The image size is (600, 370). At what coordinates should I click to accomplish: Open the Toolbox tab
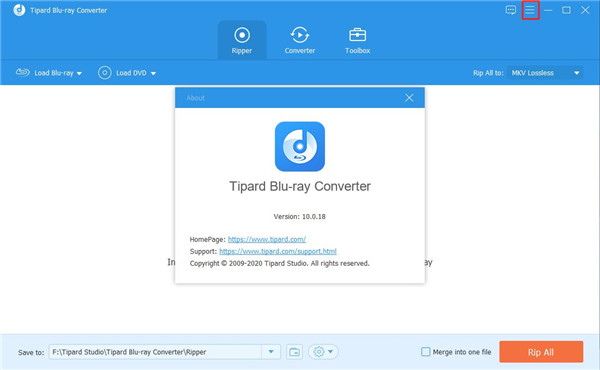(x=357, y=41)
